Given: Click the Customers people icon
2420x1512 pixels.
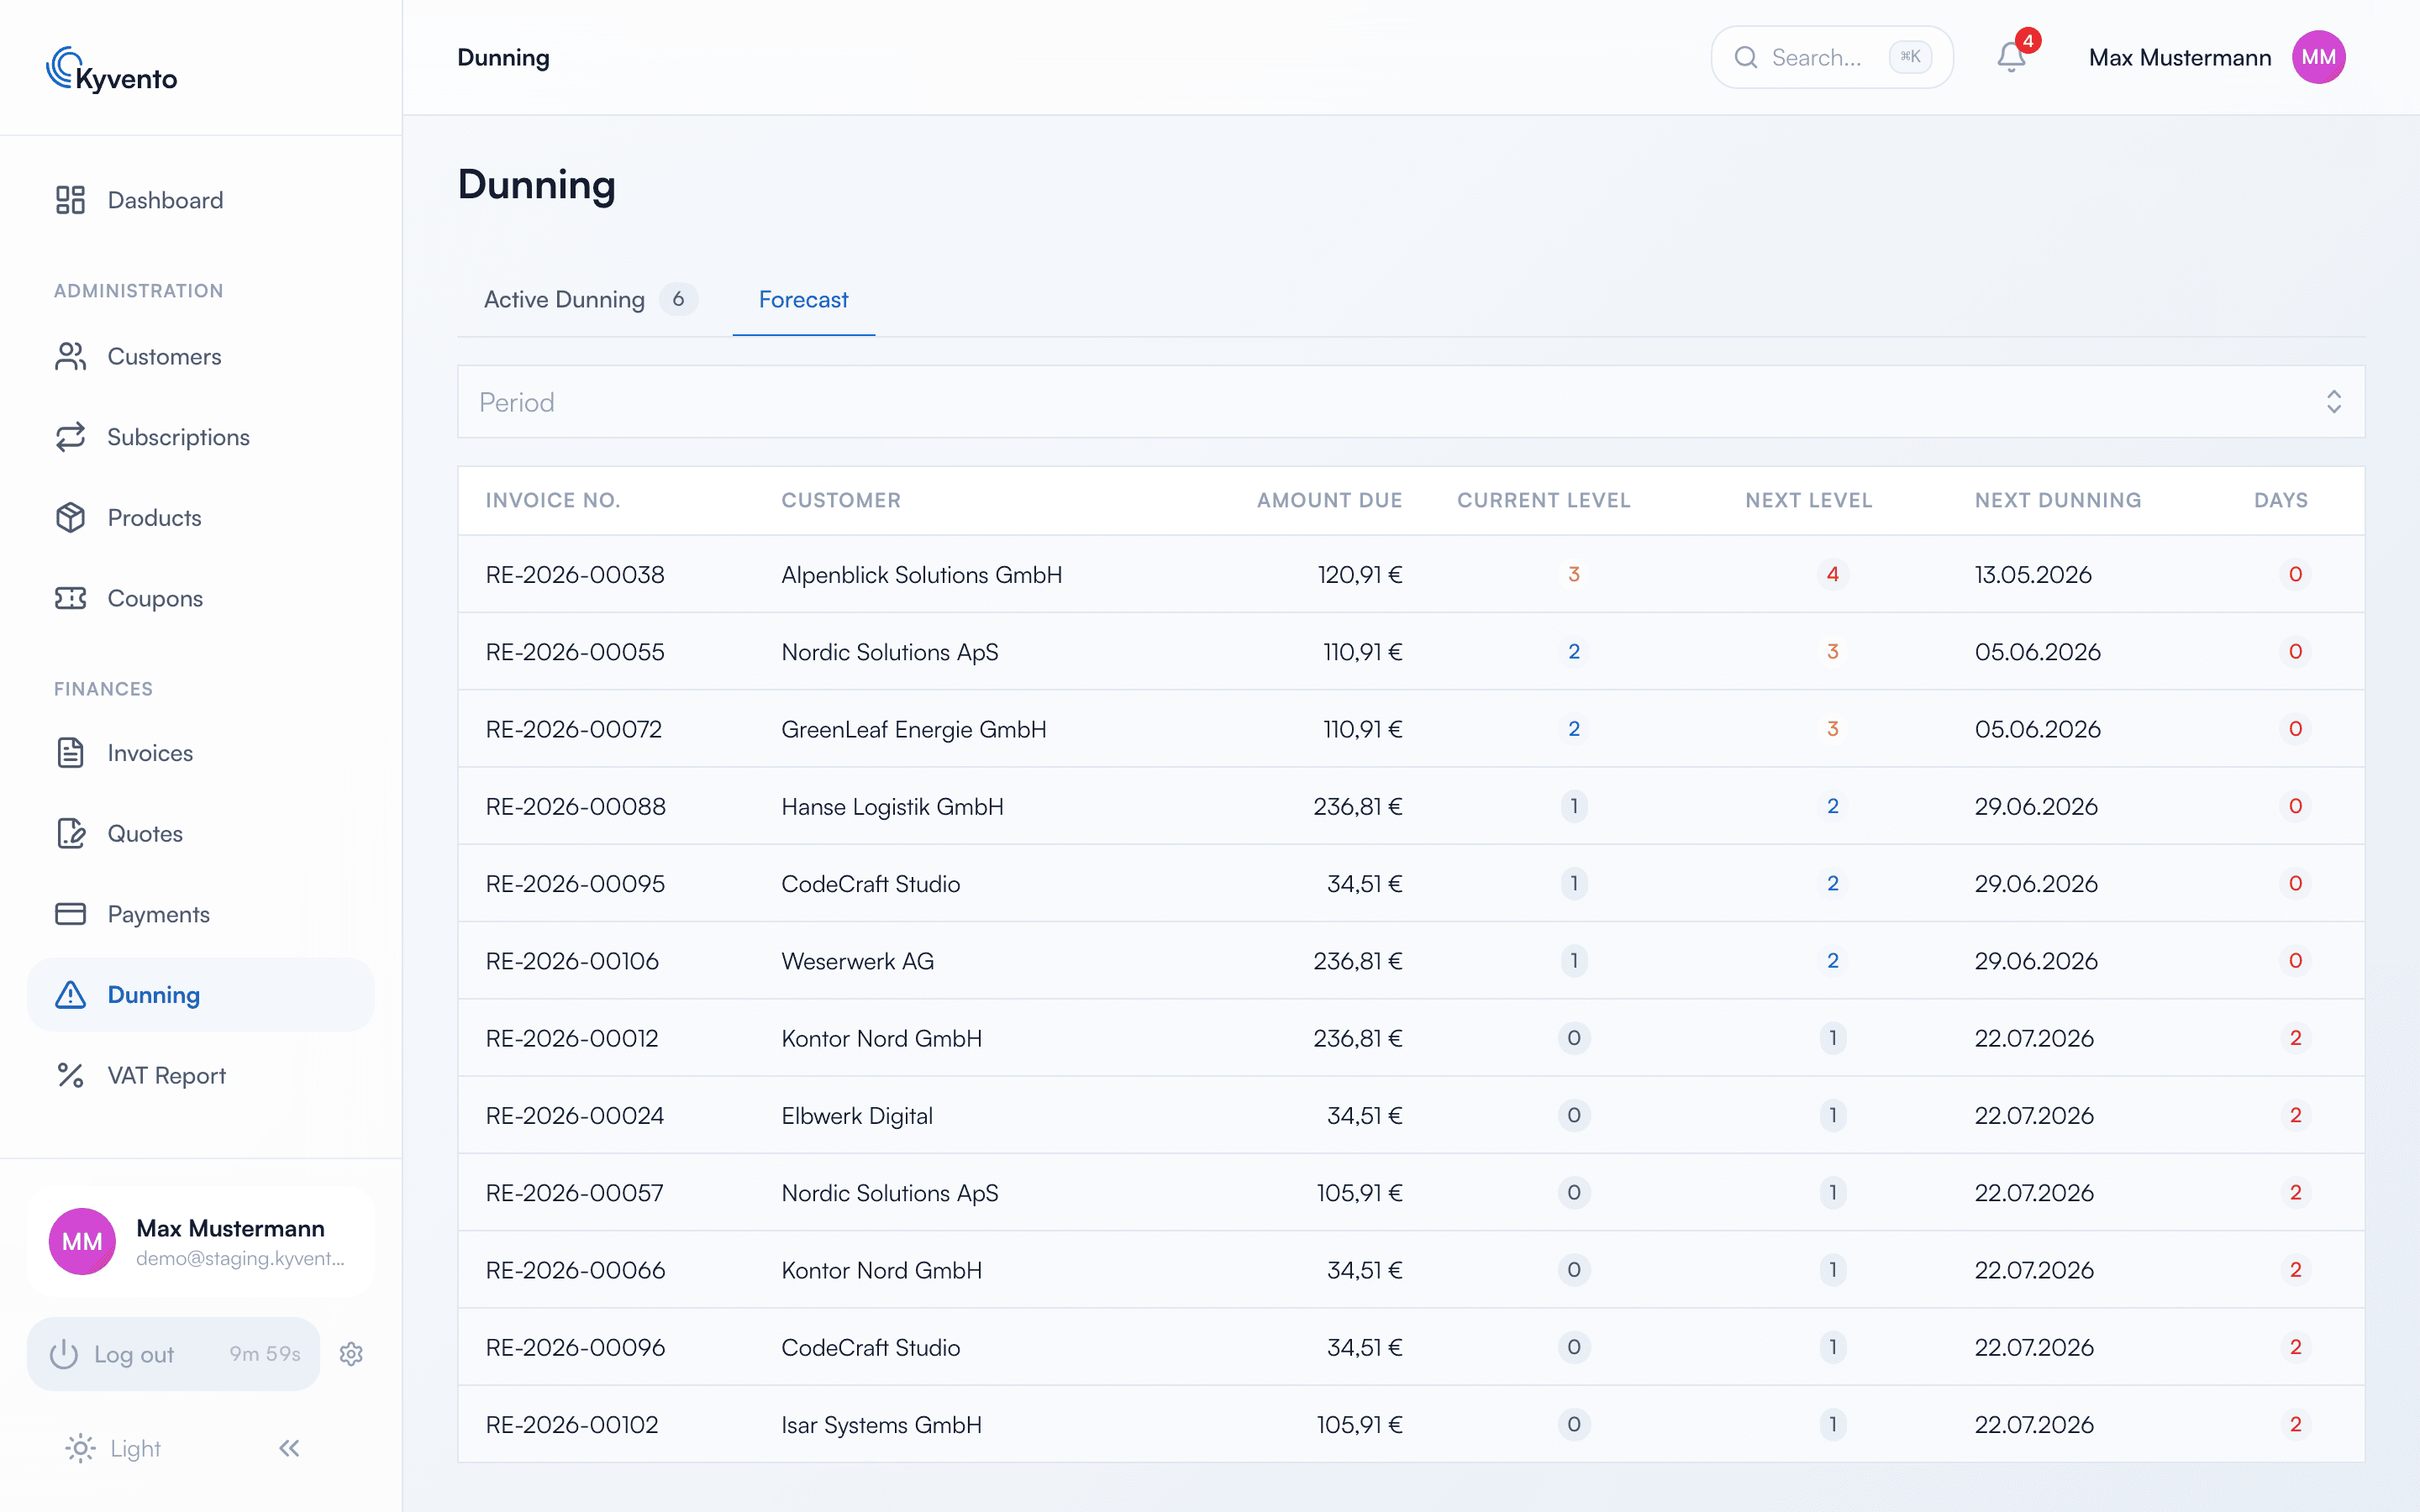Looking at the screenshot, I should click(70, 357).
